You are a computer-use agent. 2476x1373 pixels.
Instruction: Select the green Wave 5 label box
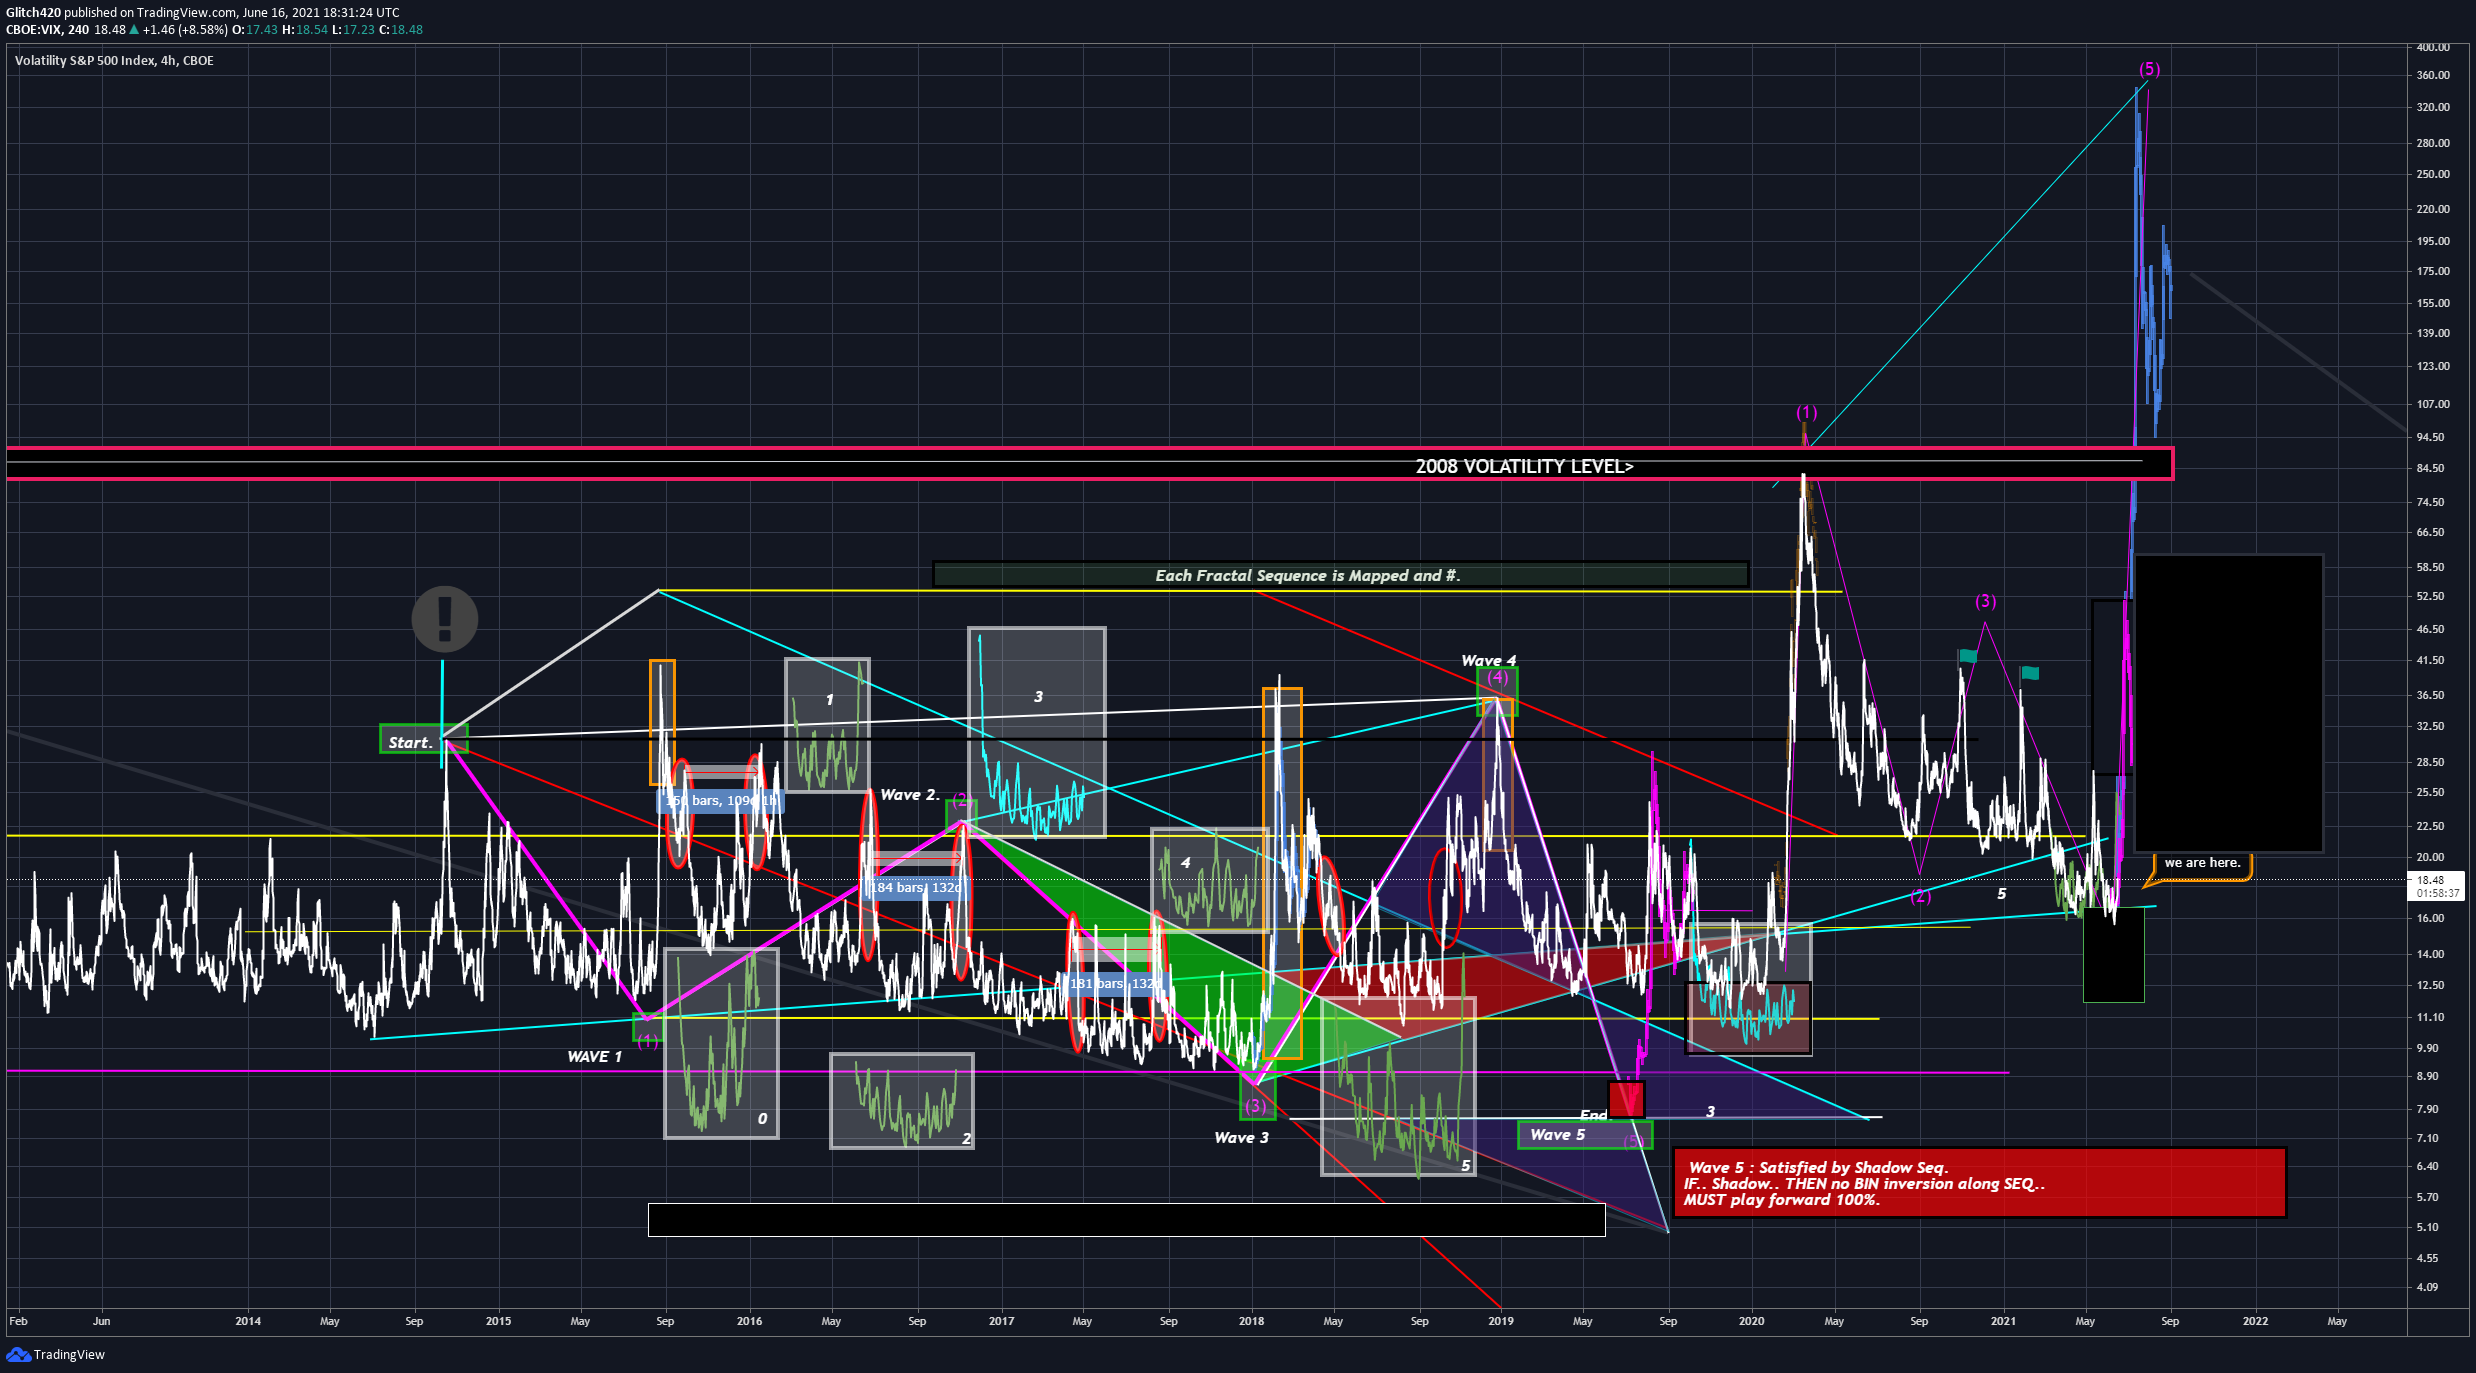coord(1585,1135)
